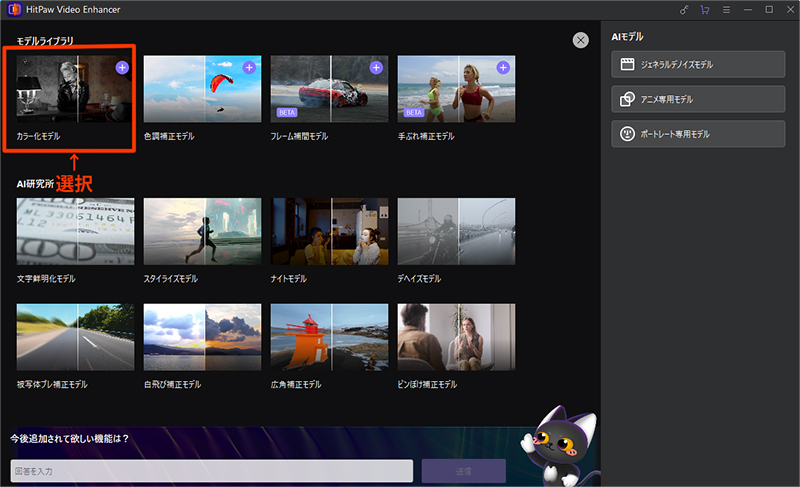
Task: Open the 被写体ブレ補正モデル road thumbnail
Action: pos(75,337)
